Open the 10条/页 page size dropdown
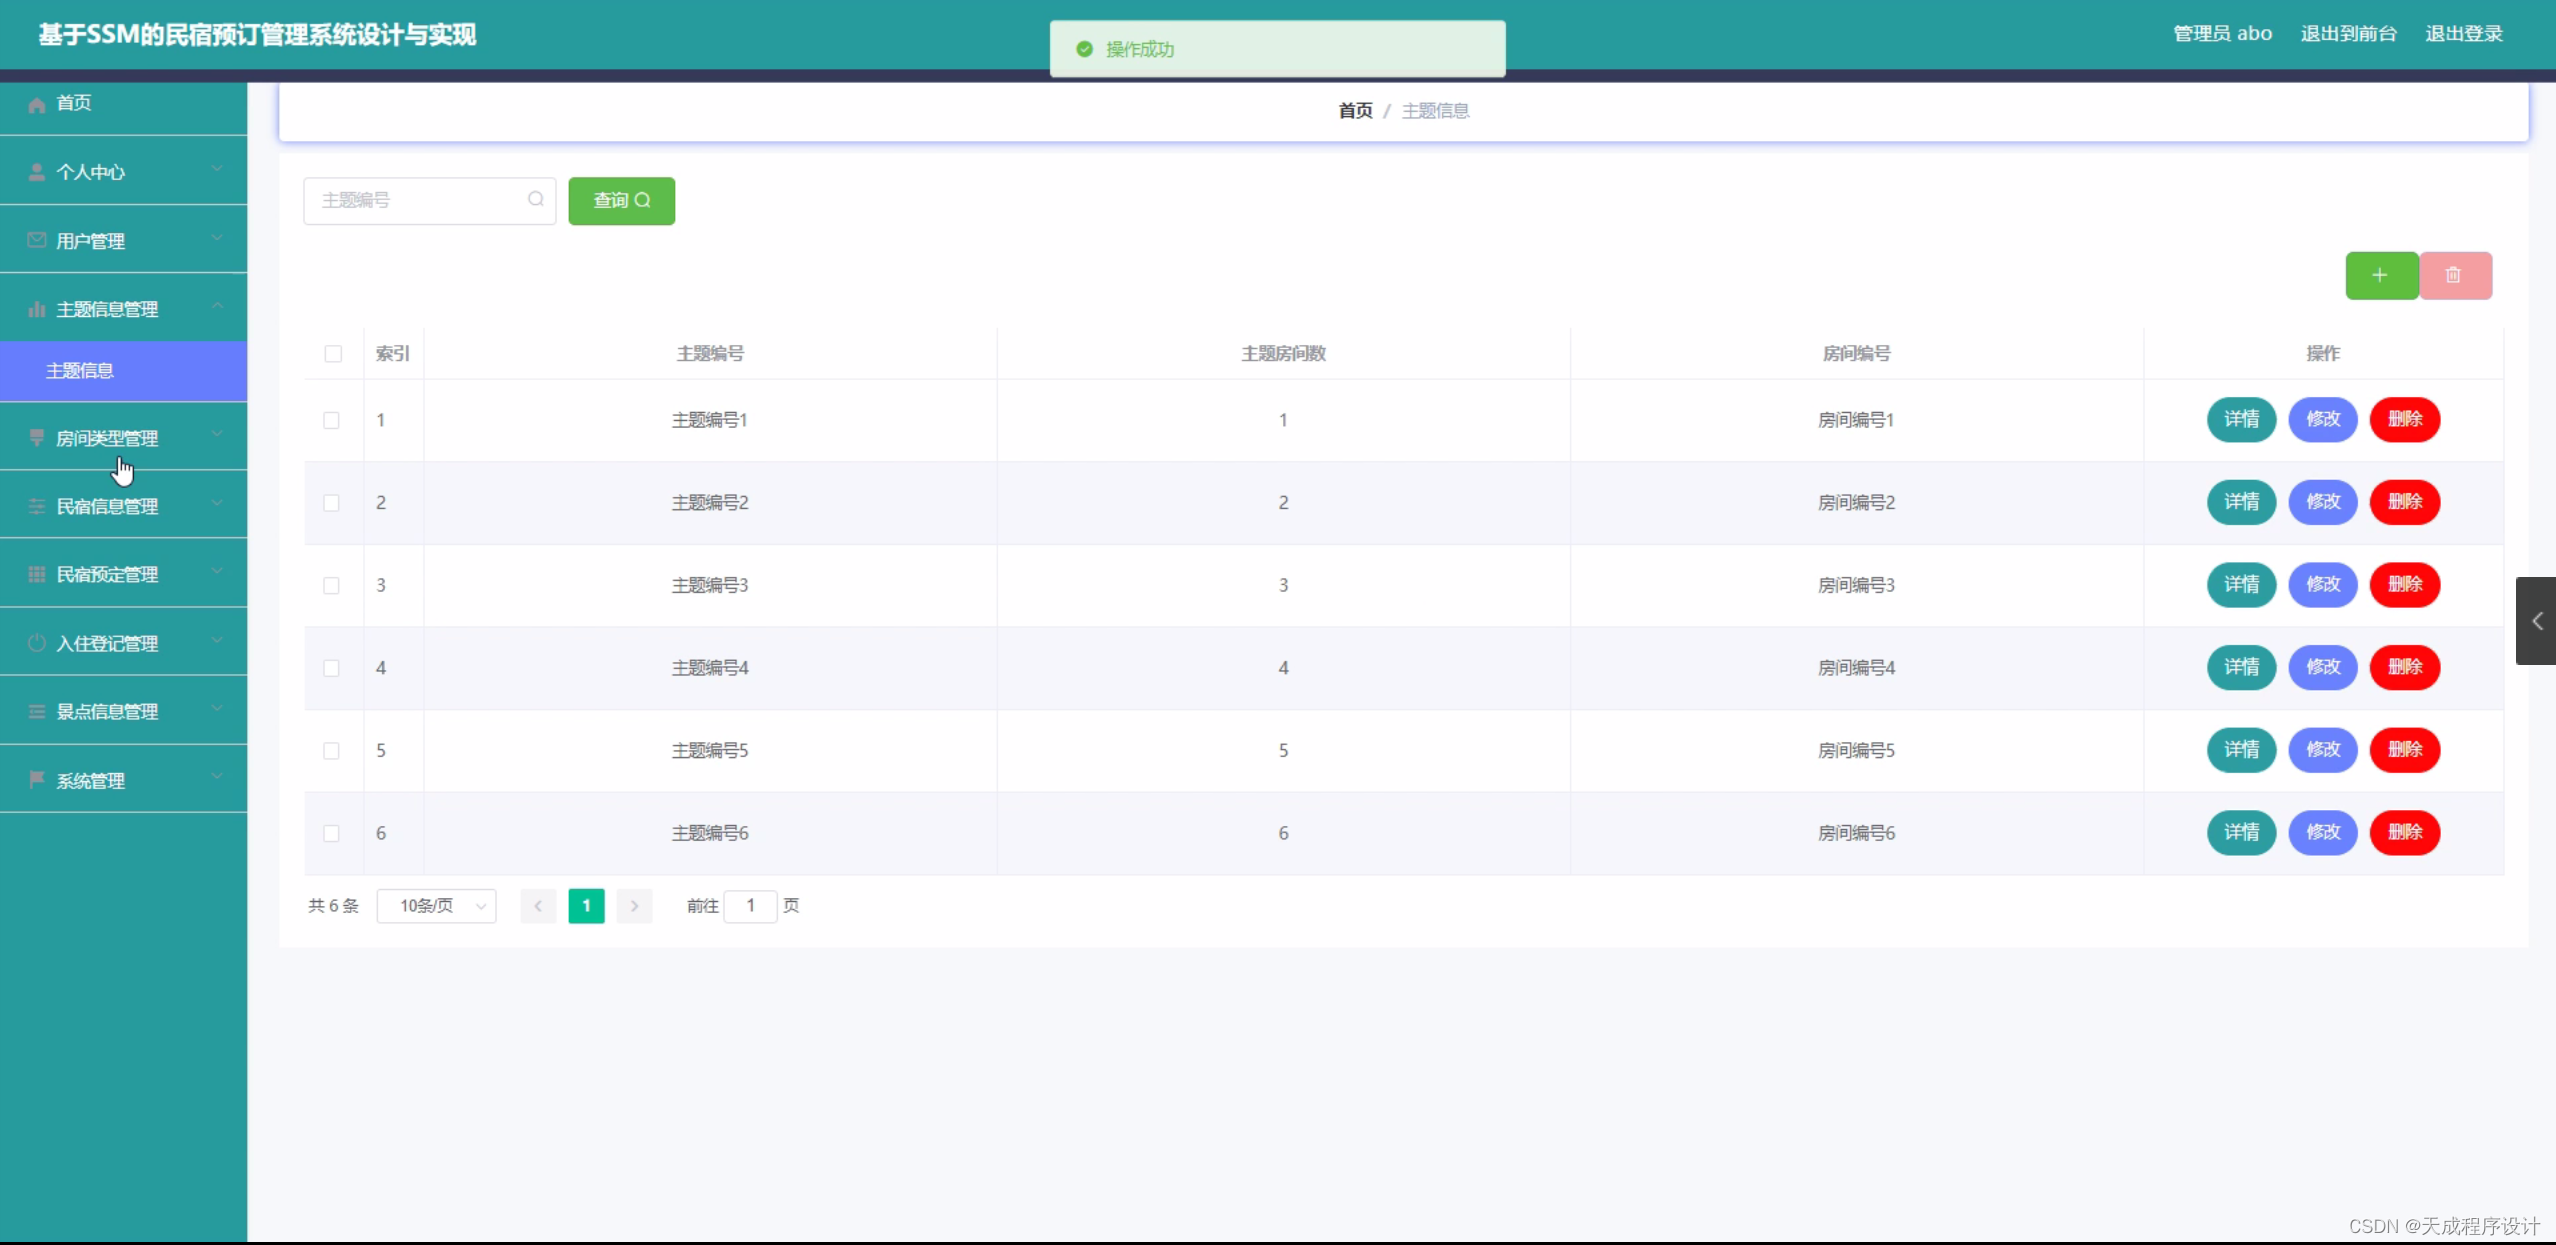 pyautogui.click(x=436, y=905)
